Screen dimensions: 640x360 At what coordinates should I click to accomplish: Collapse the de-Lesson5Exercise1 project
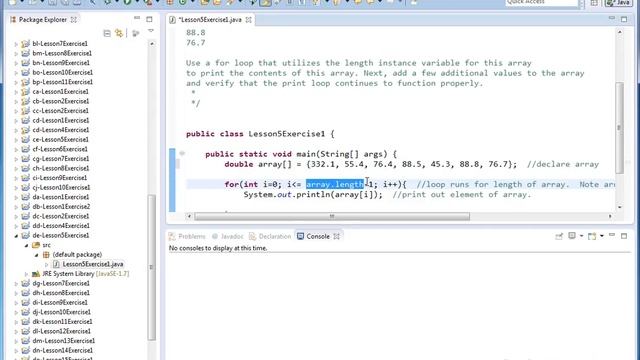click(x=16, y=236)
